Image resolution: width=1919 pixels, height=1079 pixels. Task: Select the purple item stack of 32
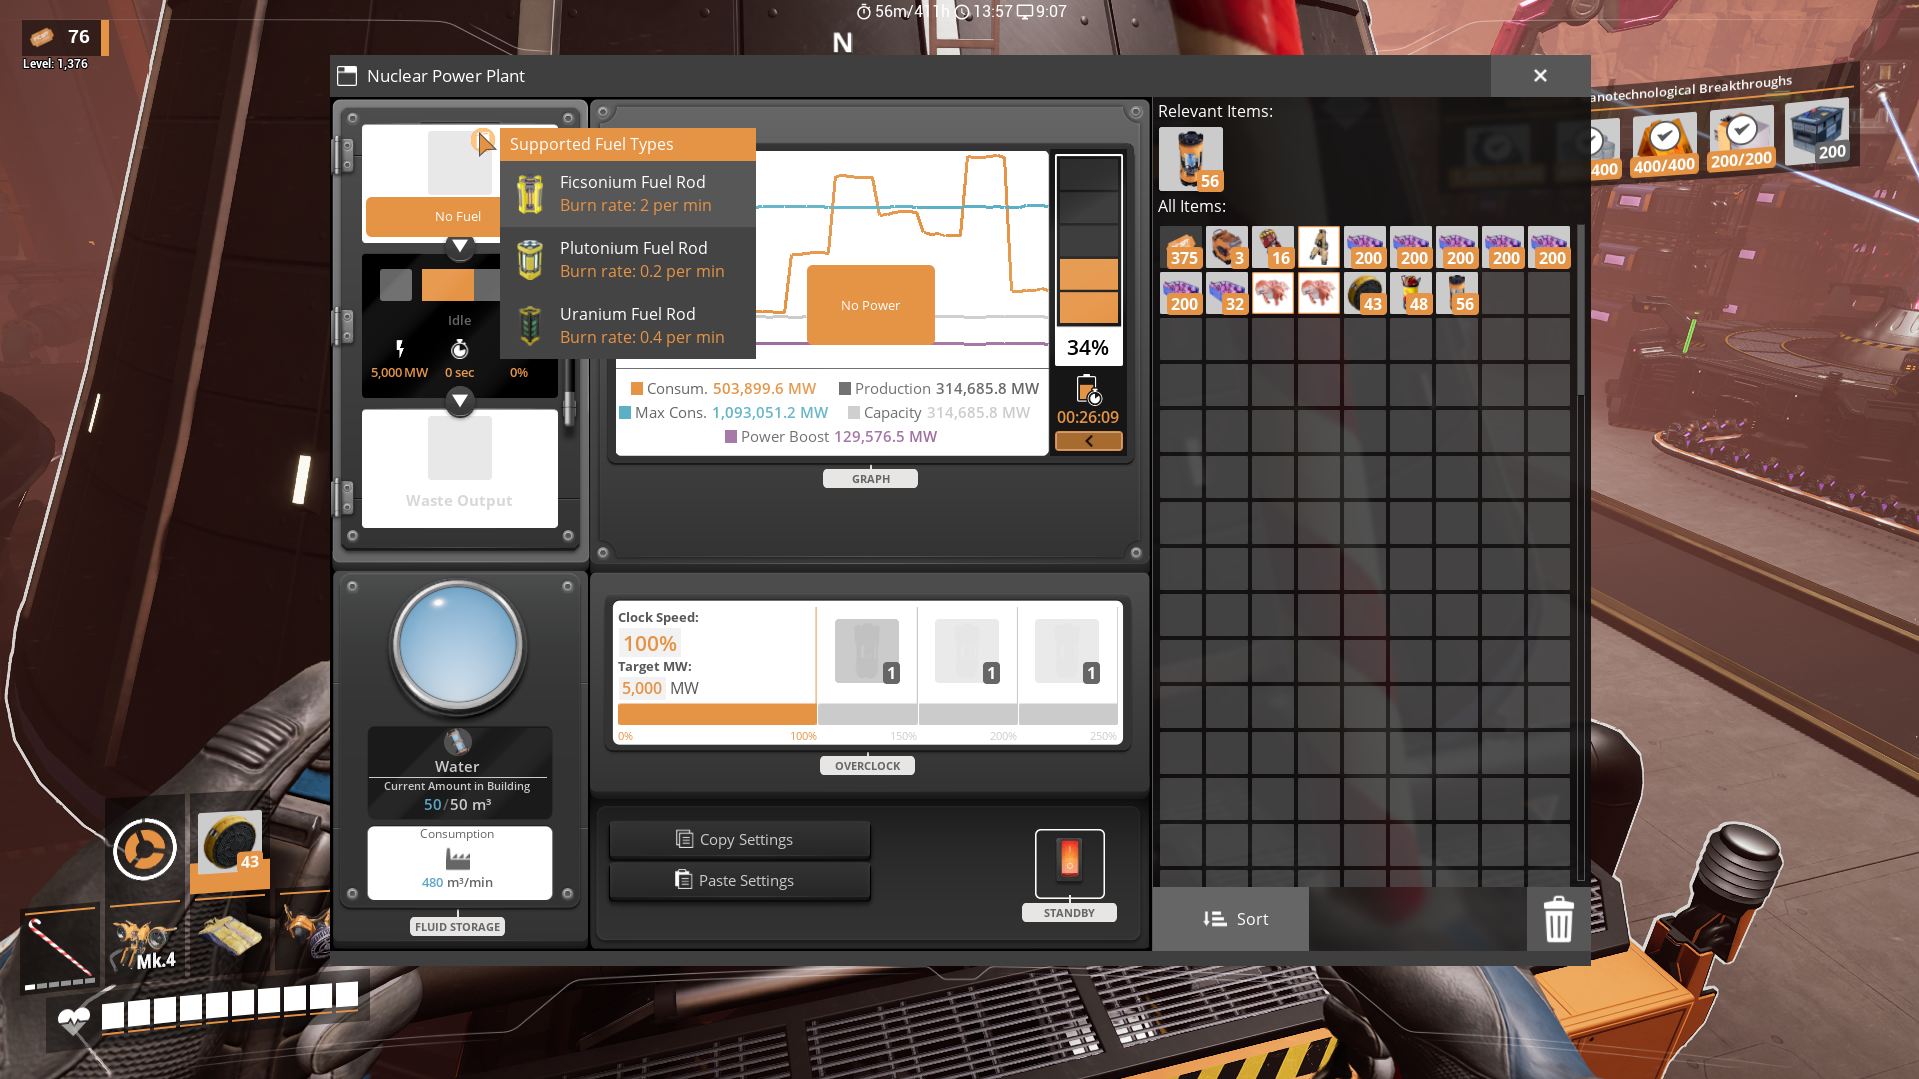point(1227,293)
